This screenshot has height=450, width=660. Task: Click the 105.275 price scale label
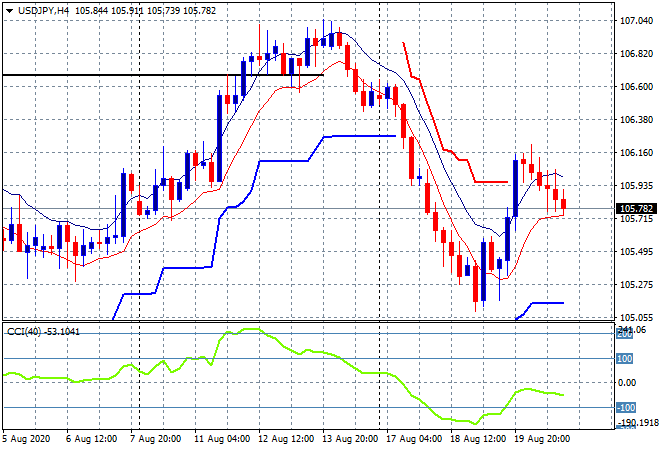click(x=636, y=285)
